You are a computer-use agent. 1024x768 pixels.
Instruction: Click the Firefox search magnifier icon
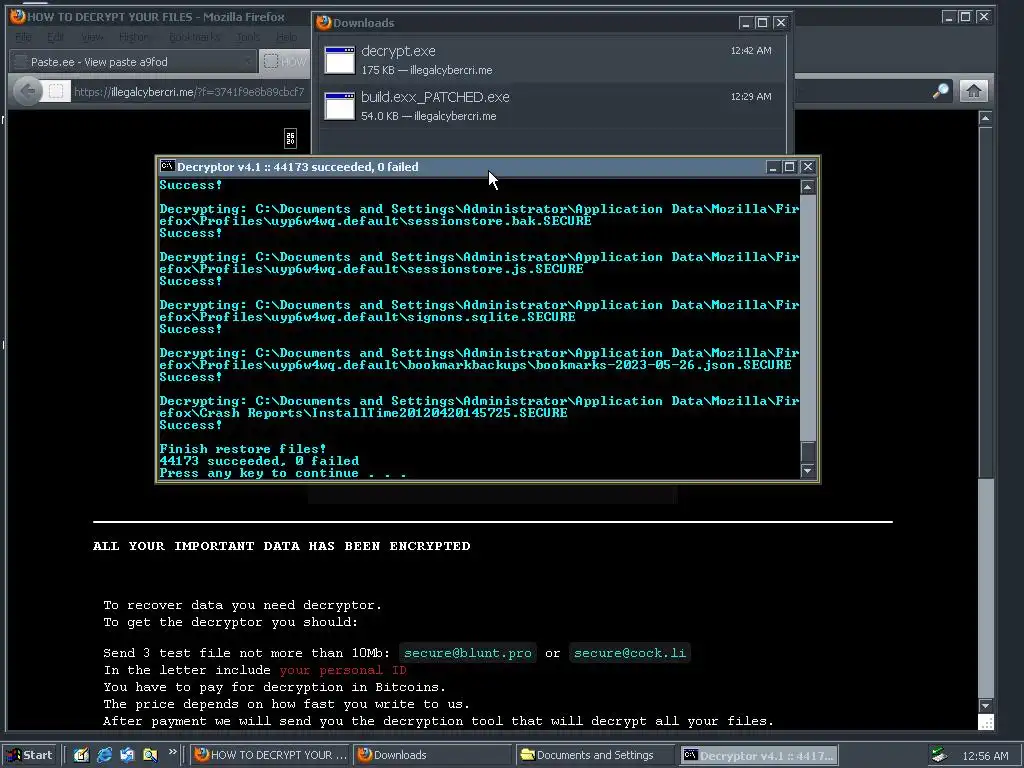pos(941,91)
